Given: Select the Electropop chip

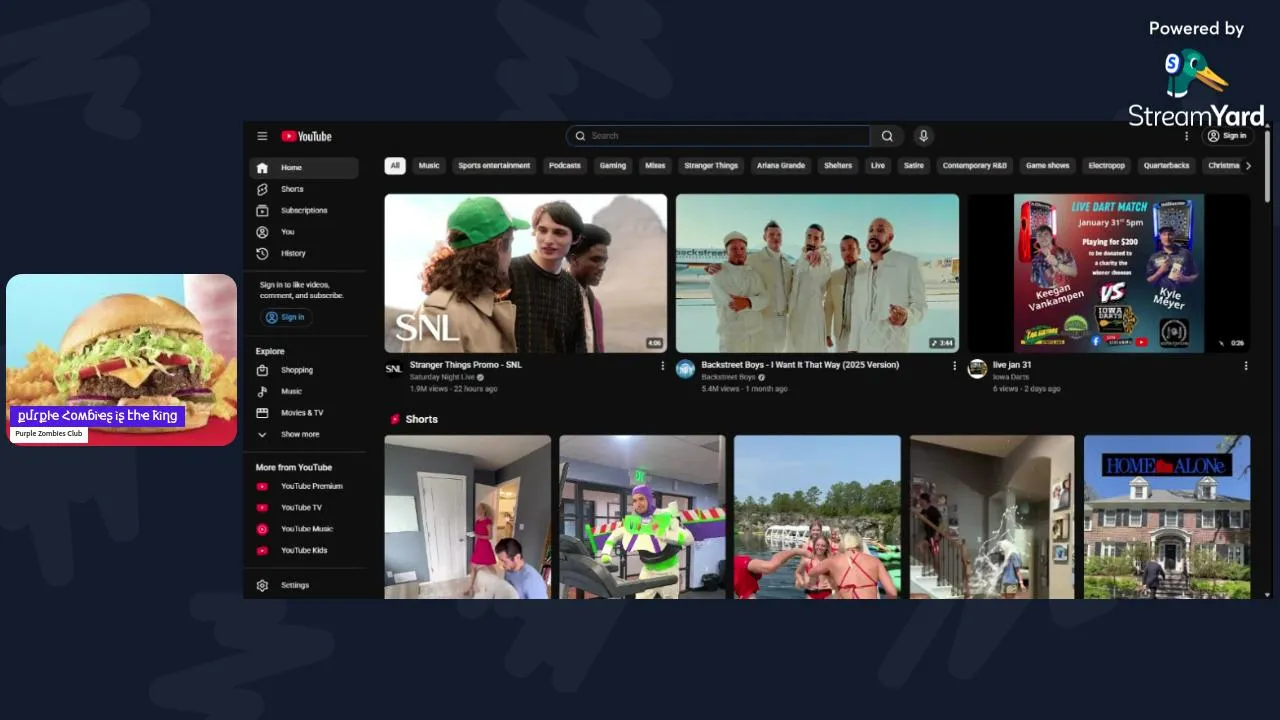Looking at the screenshot, I should 1107,166.
